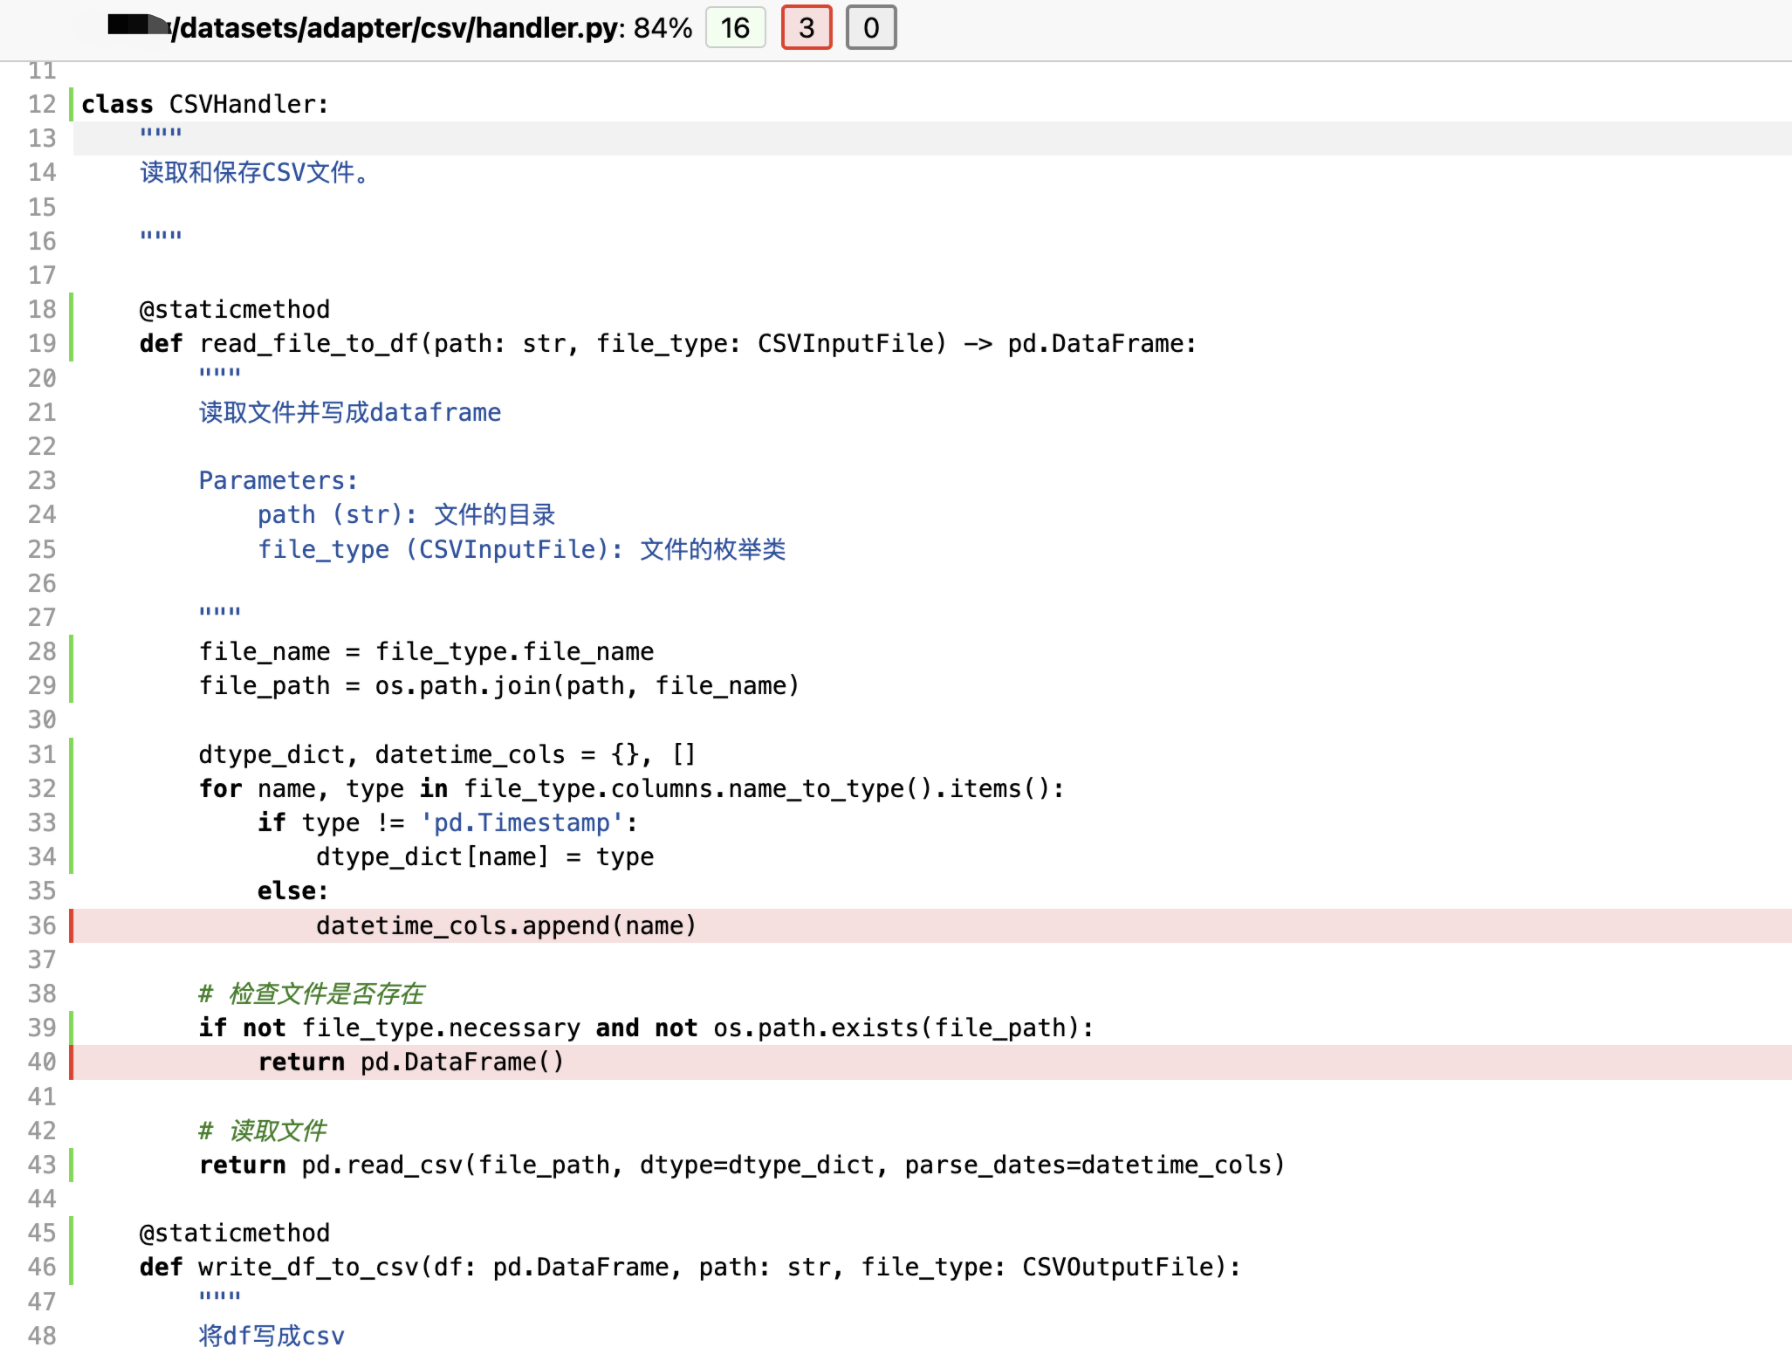Click the 'for name, type in' loop line
1792x1352 pixels.
tap(631, 789)
